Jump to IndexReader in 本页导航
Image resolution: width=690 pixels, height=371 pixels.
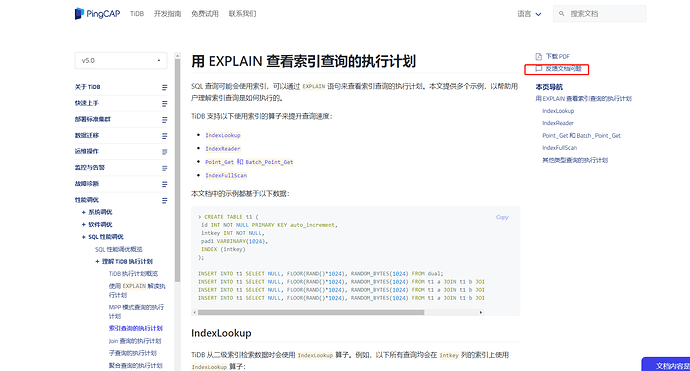[x=558, y=123]
